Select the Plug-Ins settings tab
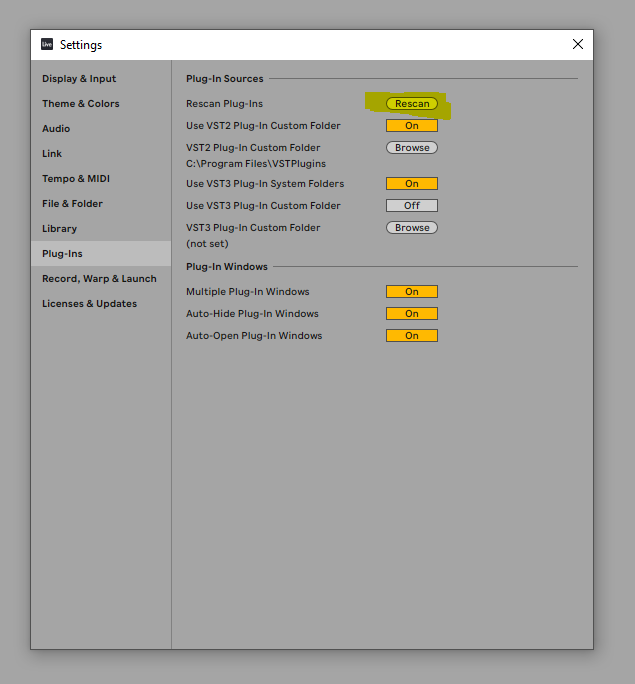Screen dimensions: 635x684 (x=101, y=253)
